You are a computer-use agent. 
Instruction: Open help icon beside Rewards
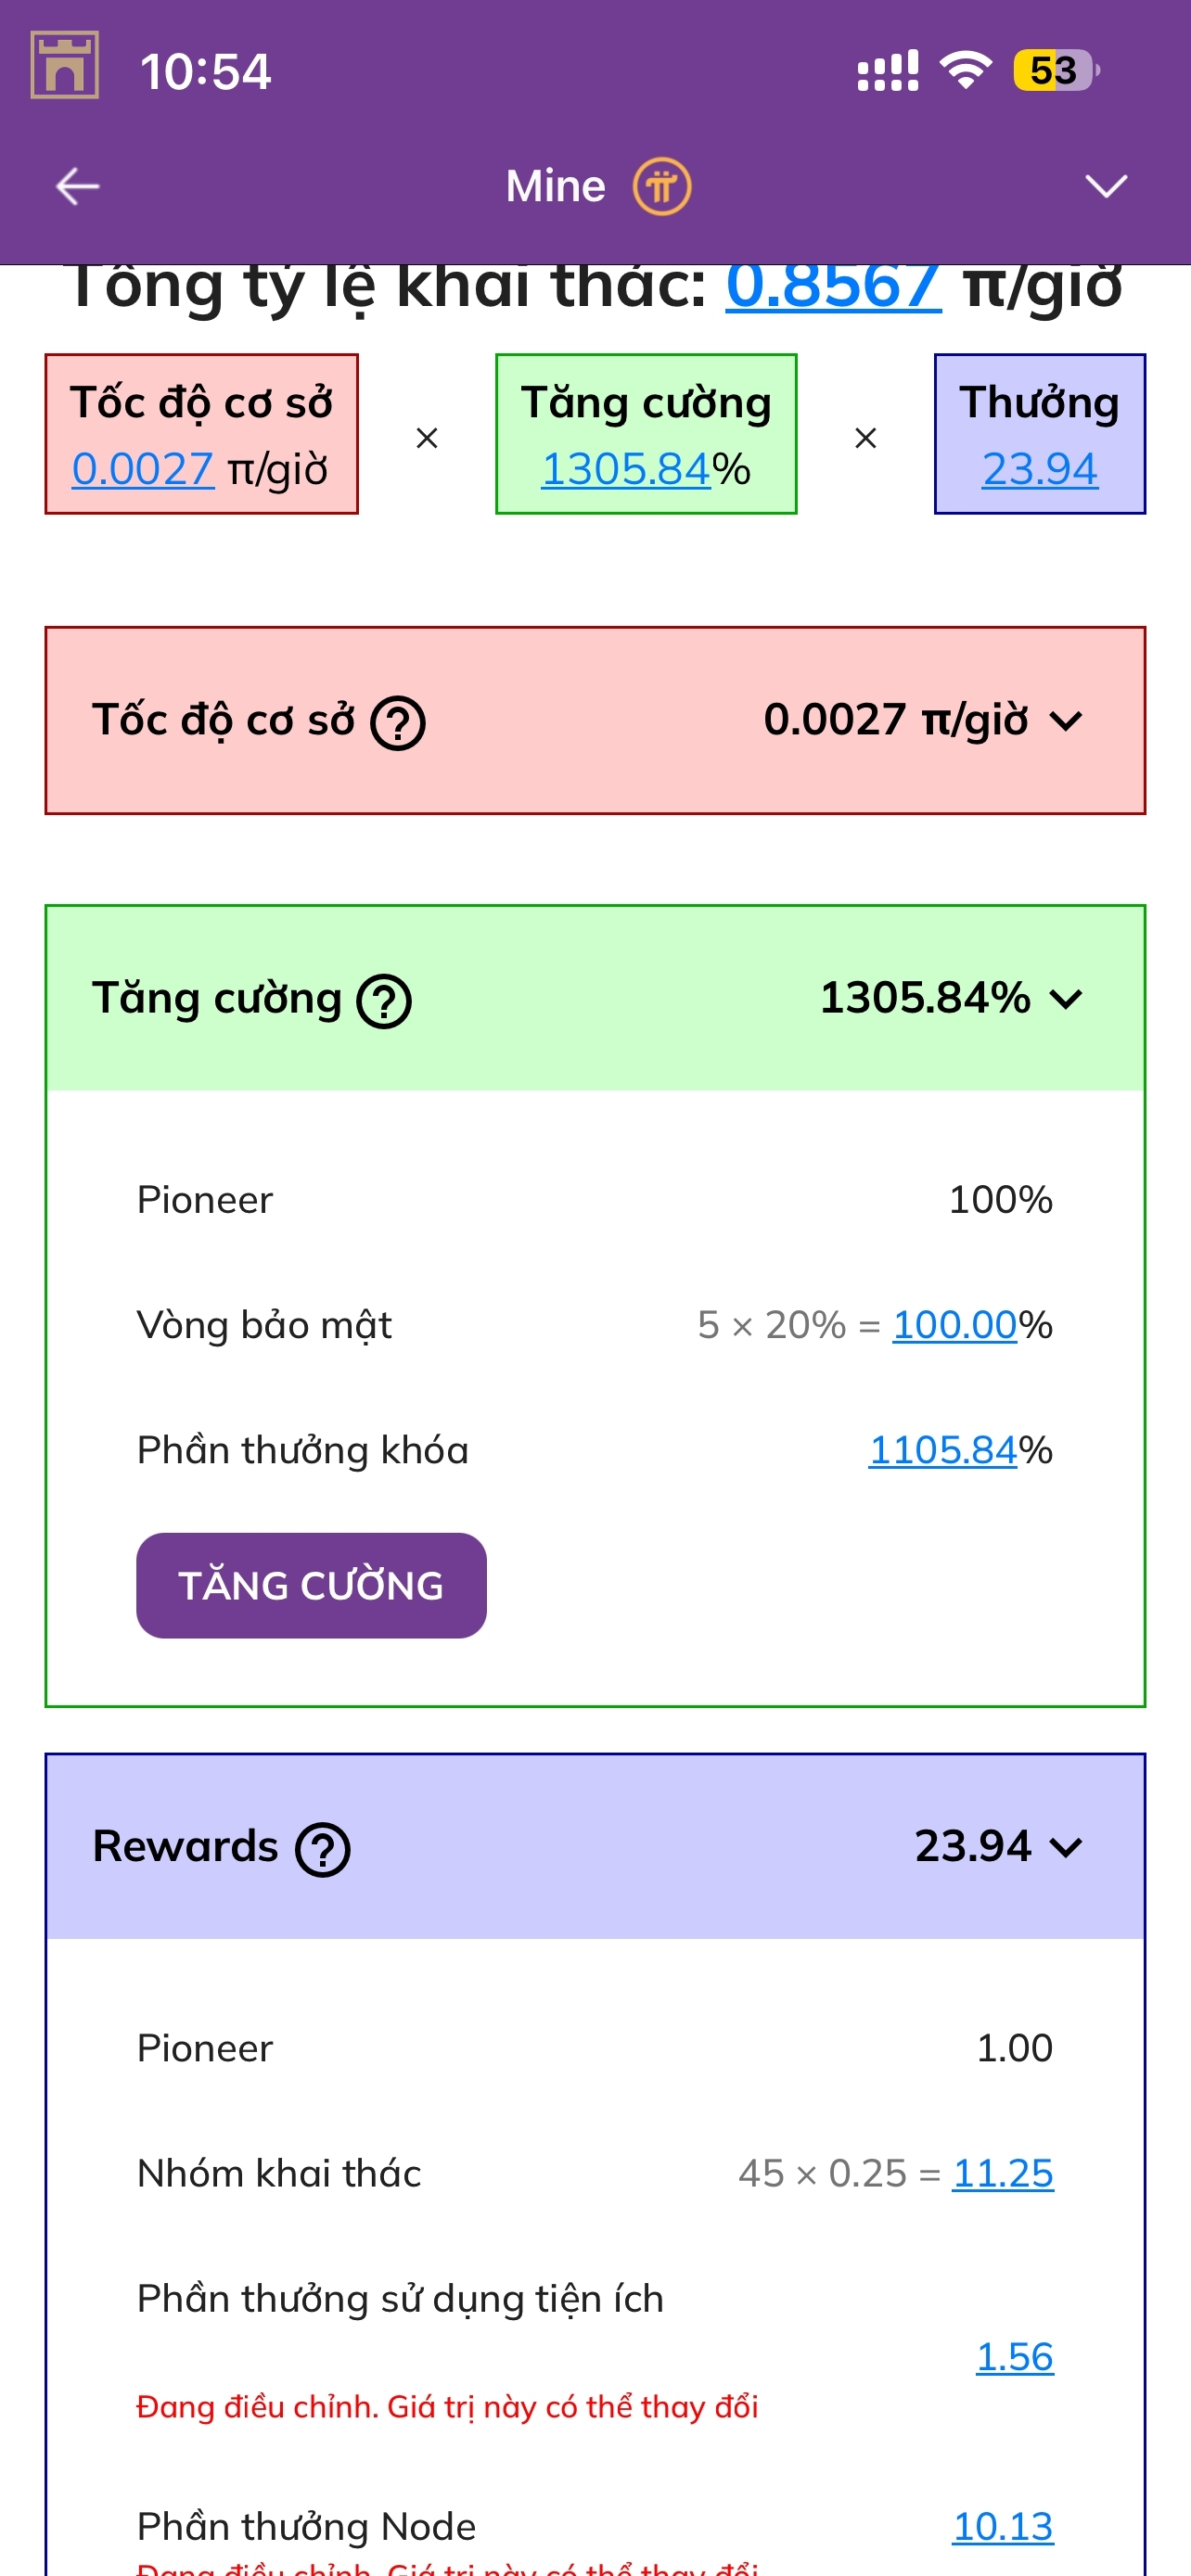click(322, 1849)
